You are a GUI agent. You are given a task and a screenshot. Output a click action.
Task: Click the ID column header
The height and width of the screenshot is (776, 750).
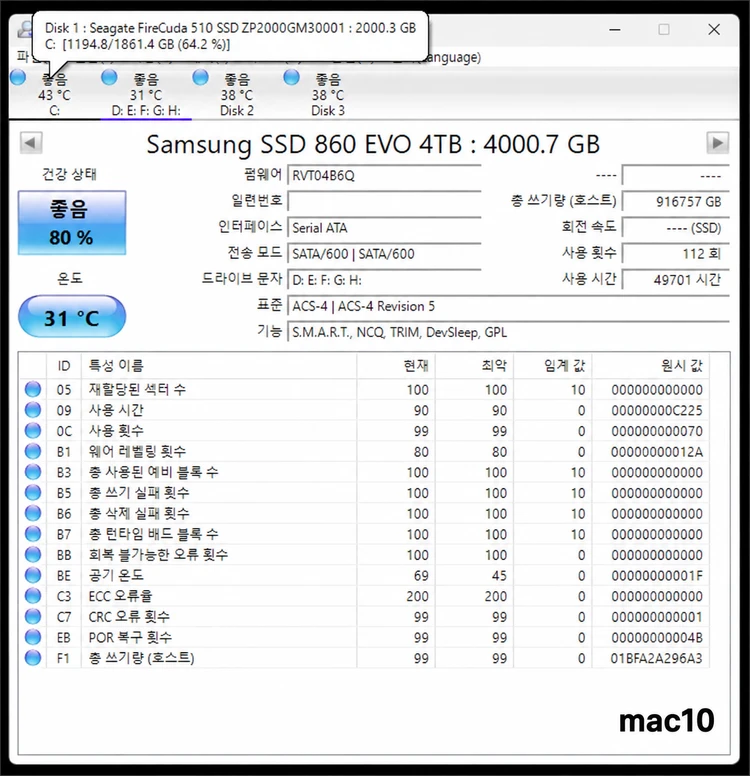pos(64,366)
